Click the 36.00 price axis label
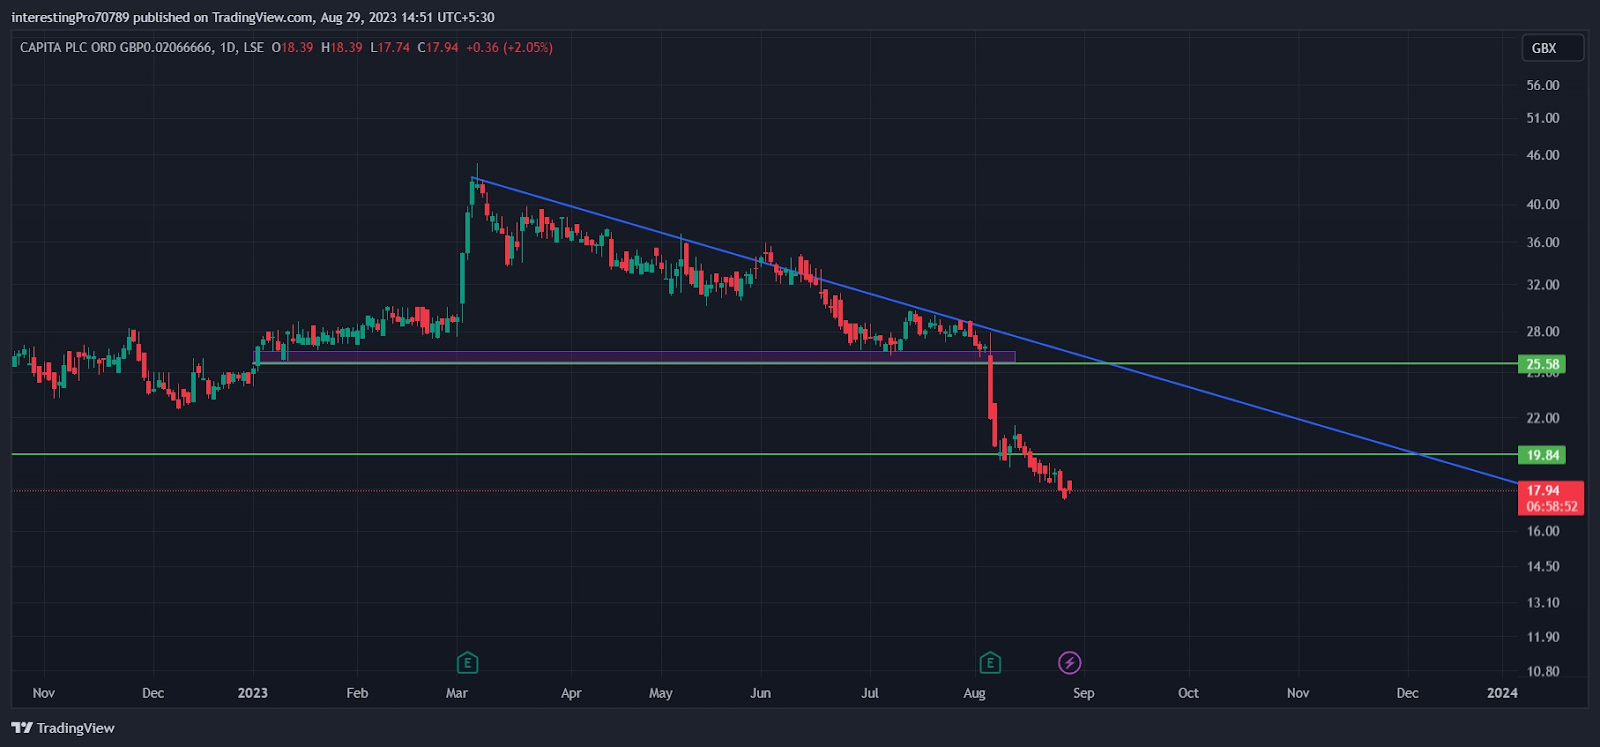 (1542, 242)
